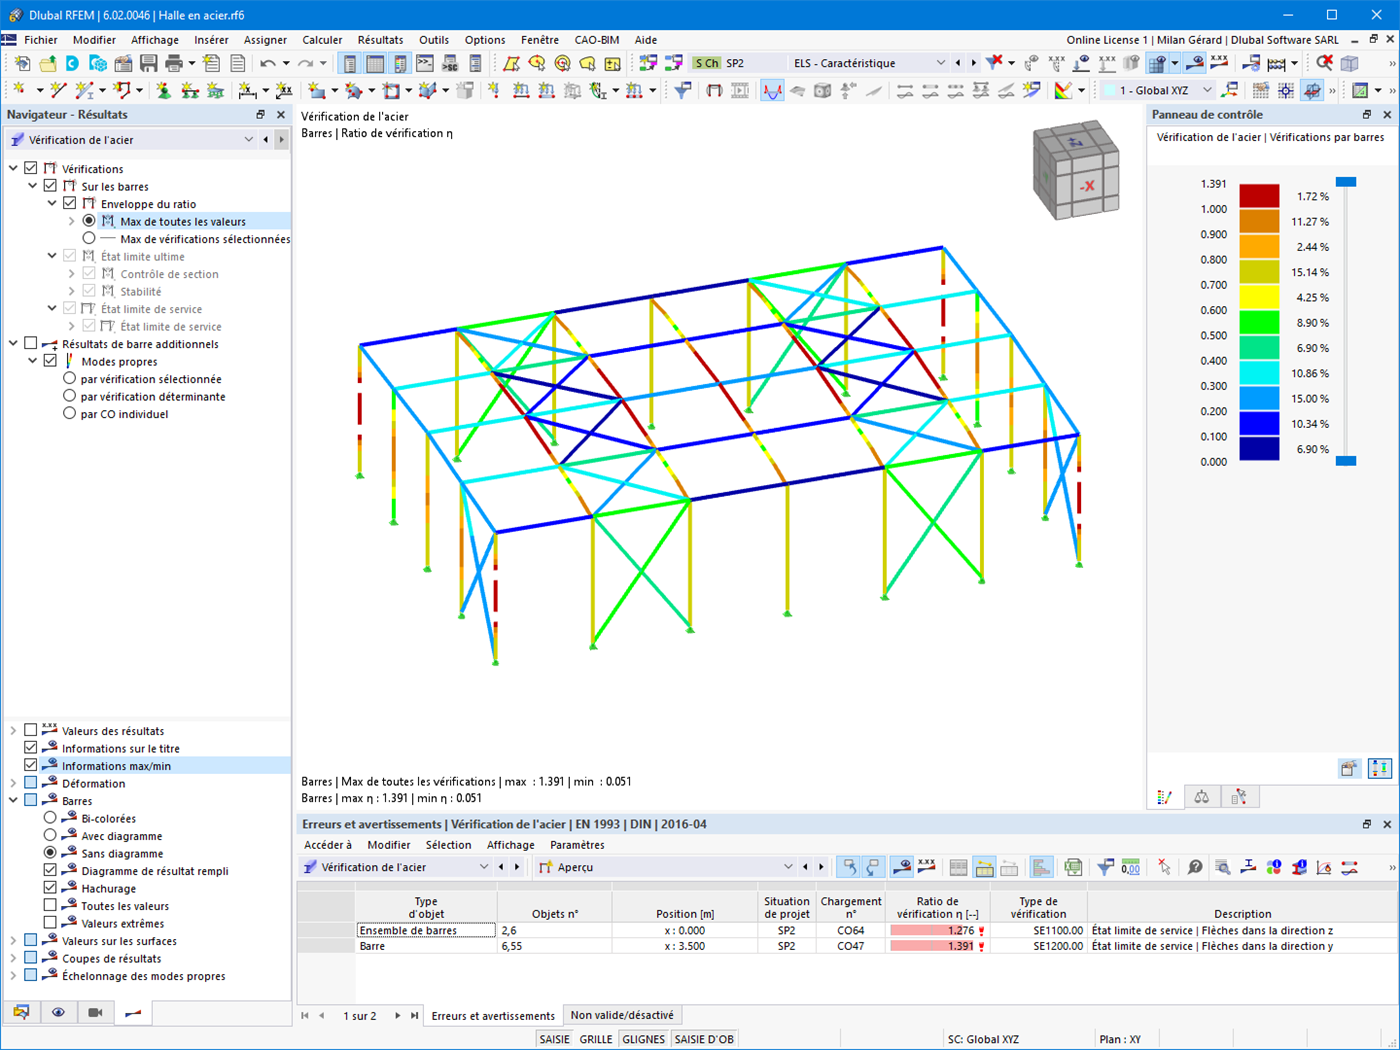Click the dimension tool icon
The height and width of the screenshot is (1050, 1400).
(248, 90)
